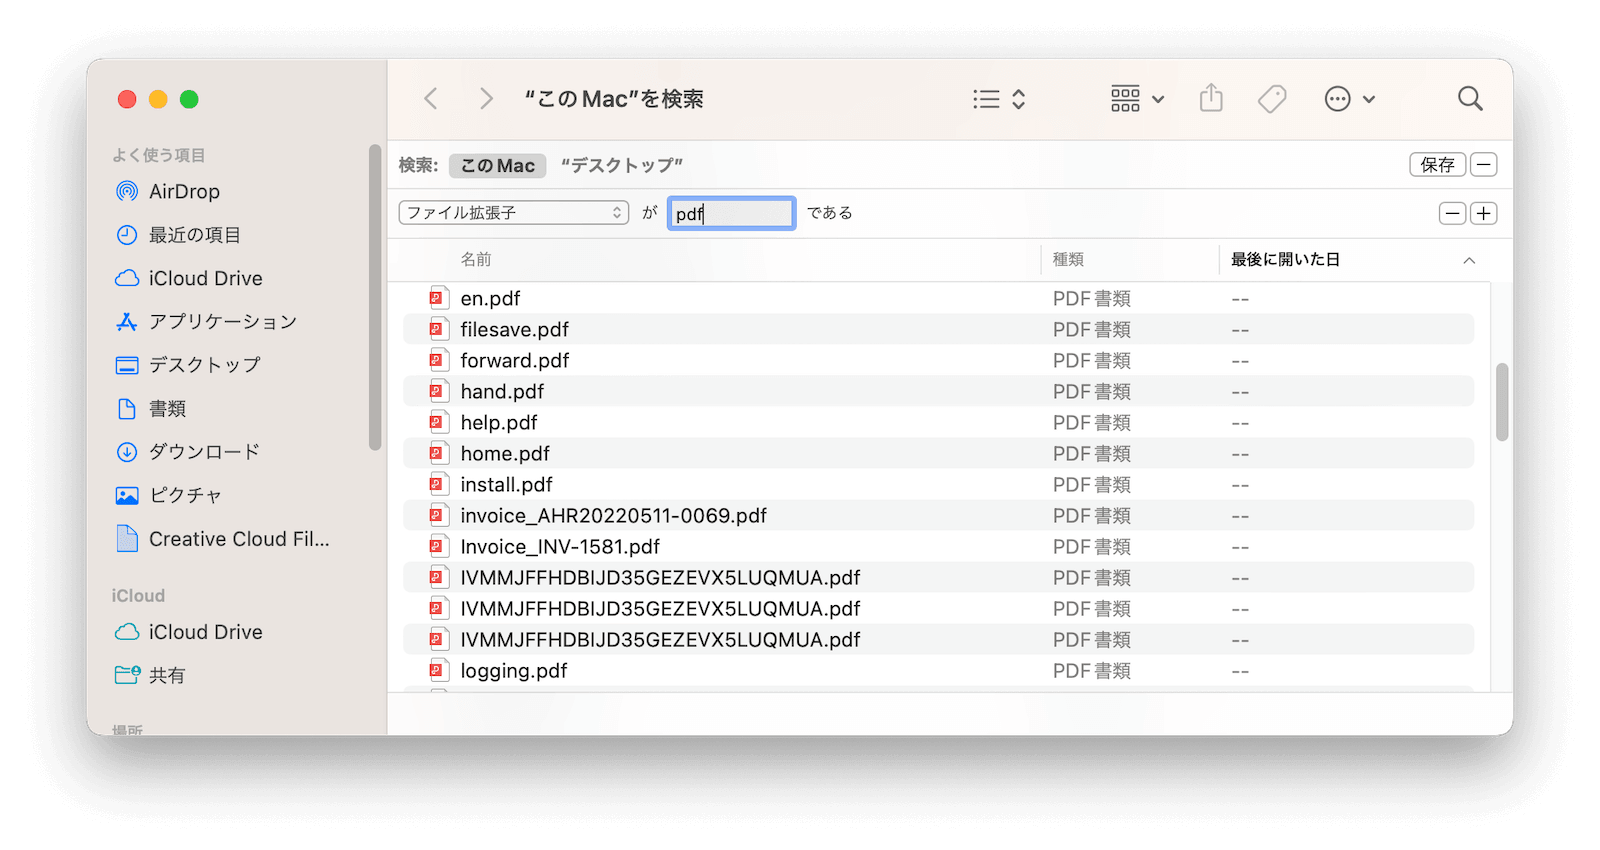Image resolution: width=1600 pixels, height=850 pixels.
Task: Click the green zoom window button
Action: (x=189, y=99)
